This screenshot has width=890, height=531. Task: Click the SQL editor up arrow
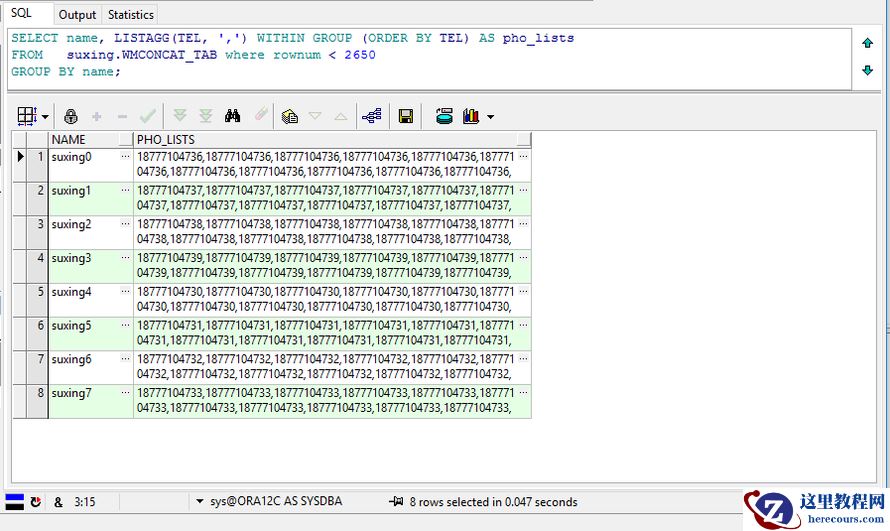click(x=867, y=43)
